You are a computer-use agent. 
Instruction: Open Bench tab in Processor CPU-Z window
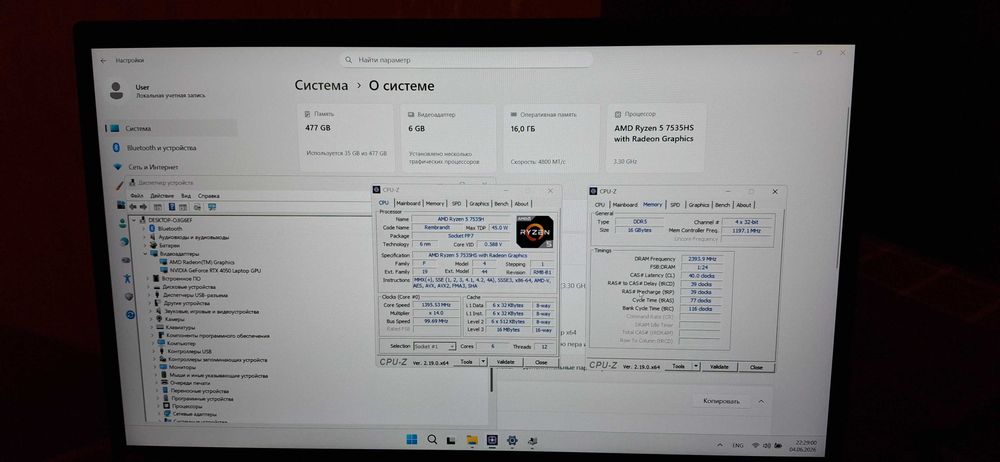click(501, 204)
